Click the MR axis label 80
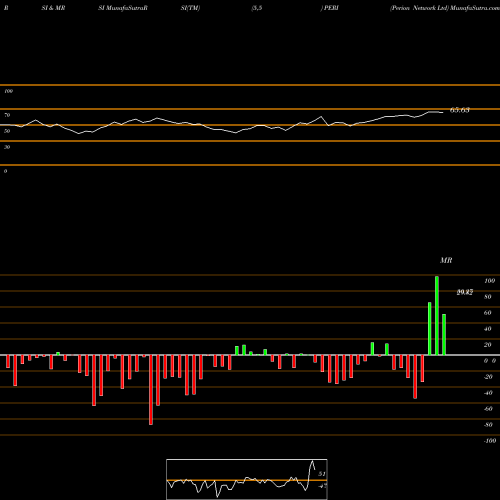This screenshot has width=500, height=500. 488,297
